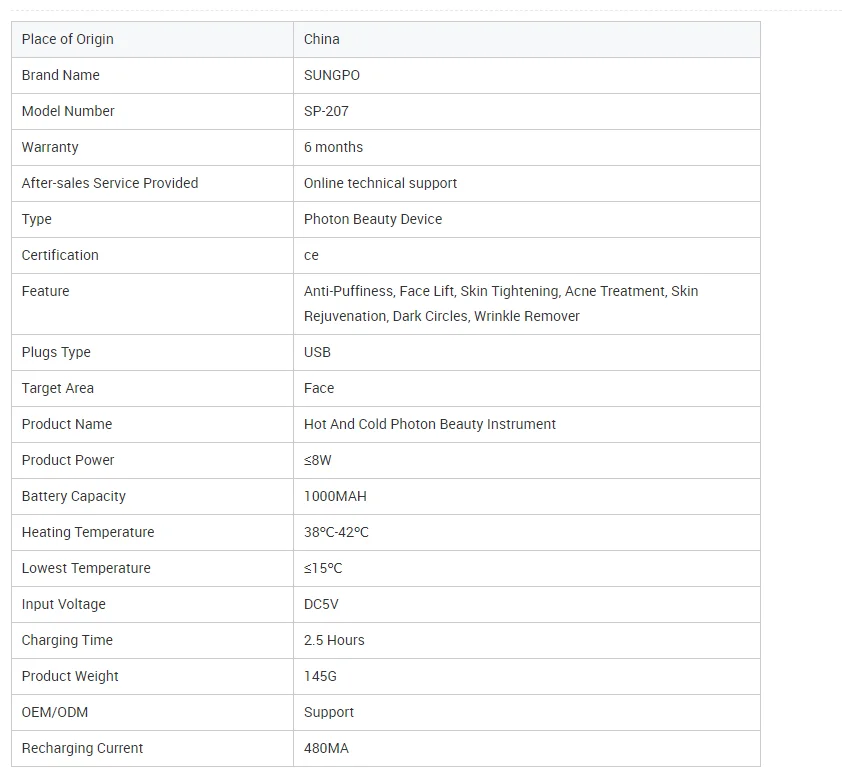Click the 'SUNGPO' brand name value
Image resolution: width=842 pixels, height=772 pixels.
tap(332, 75)
